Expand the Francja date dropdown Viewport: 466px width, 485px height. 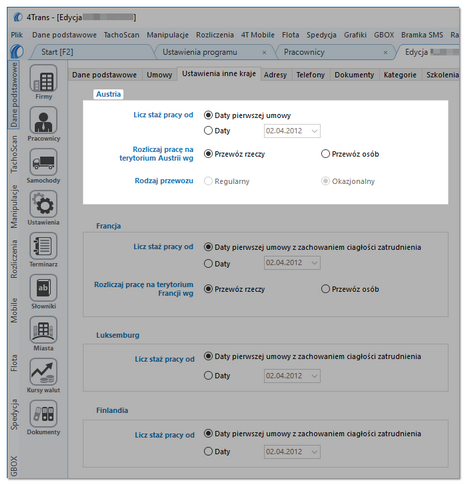point(314,263)
